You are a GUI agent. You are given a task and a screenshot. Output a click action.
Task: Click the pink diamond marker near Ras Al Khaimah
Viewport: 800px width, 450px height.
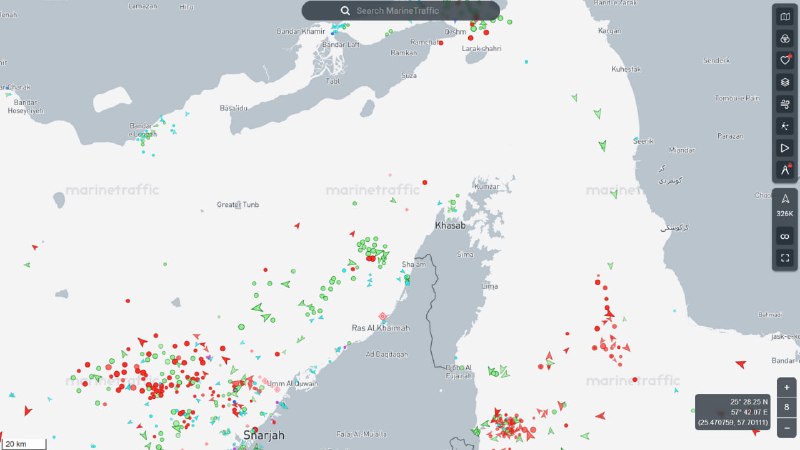coord(383,317)
